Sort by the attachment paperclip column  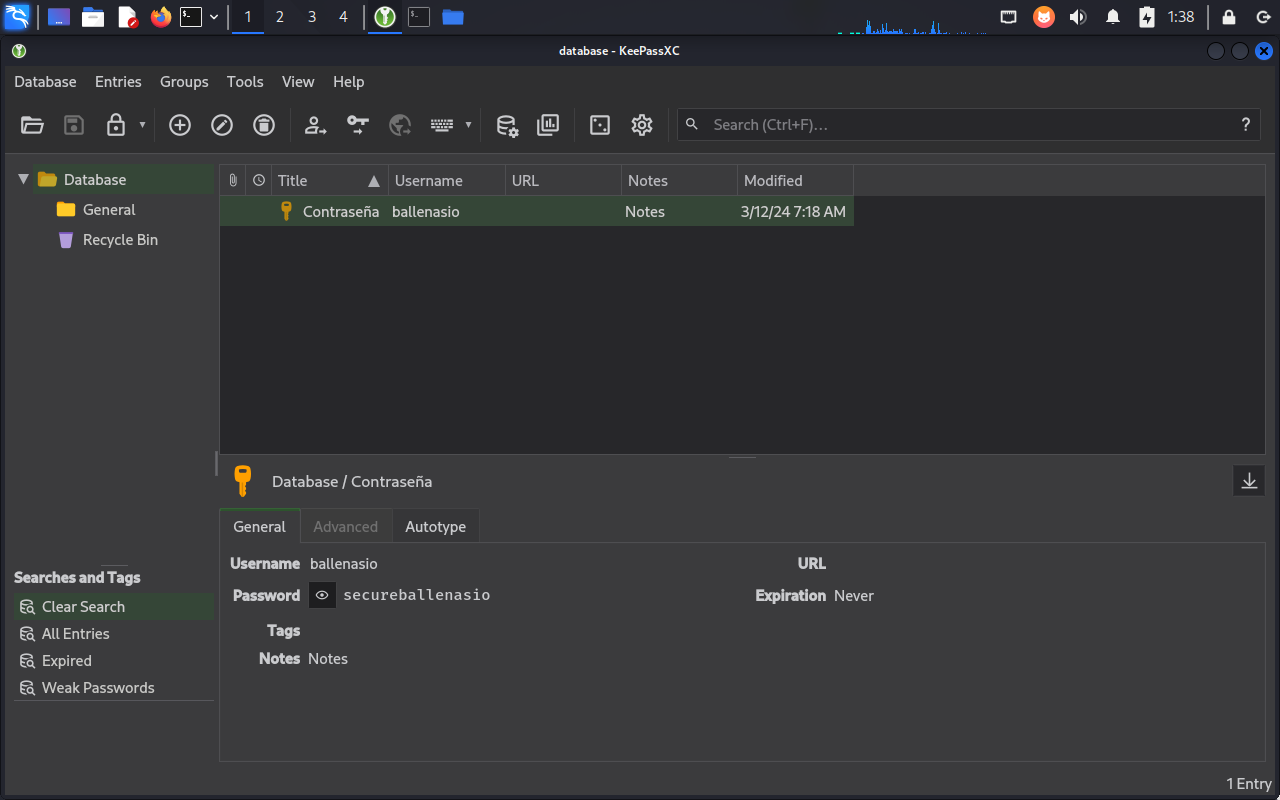(233, 181)
